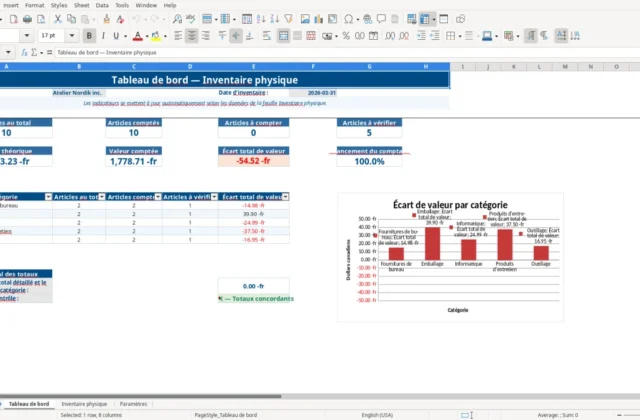
Task: Click the Copy icon
Action: pyautogui.click(x=71, y=19)
